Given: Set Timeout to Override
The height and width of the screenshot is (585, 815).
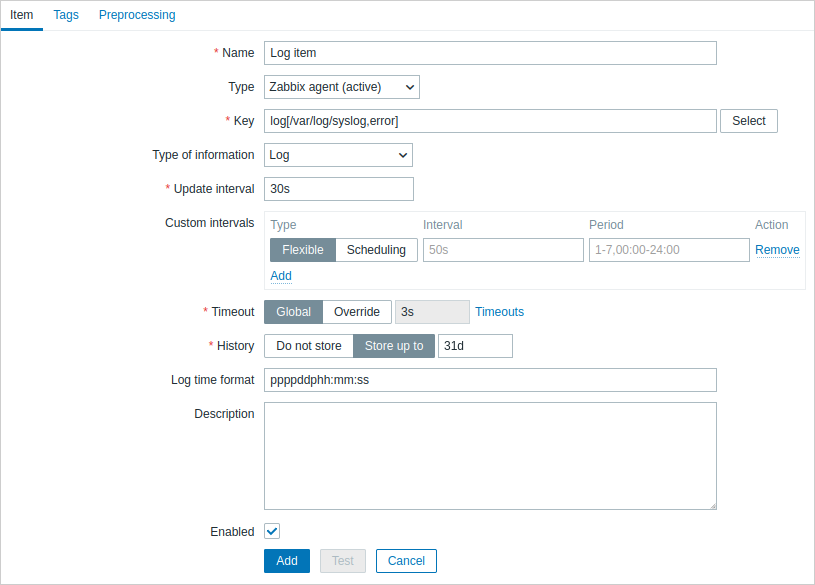Looking at the screenshot, I should pyautogui.click(x=357, y=312).
